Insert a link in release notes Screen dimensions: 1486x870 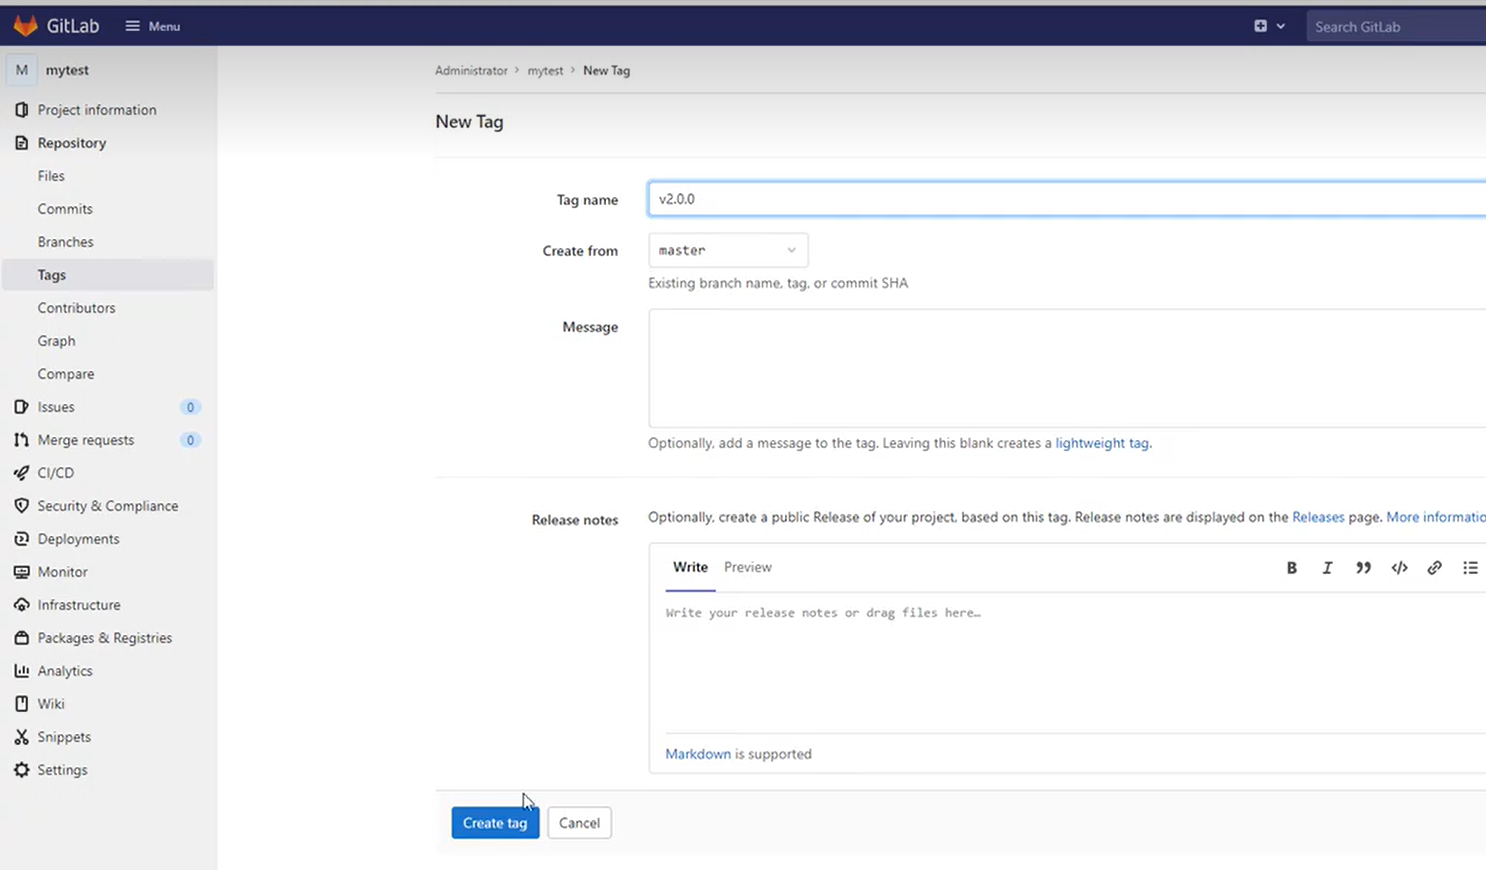pos(1434,568)
